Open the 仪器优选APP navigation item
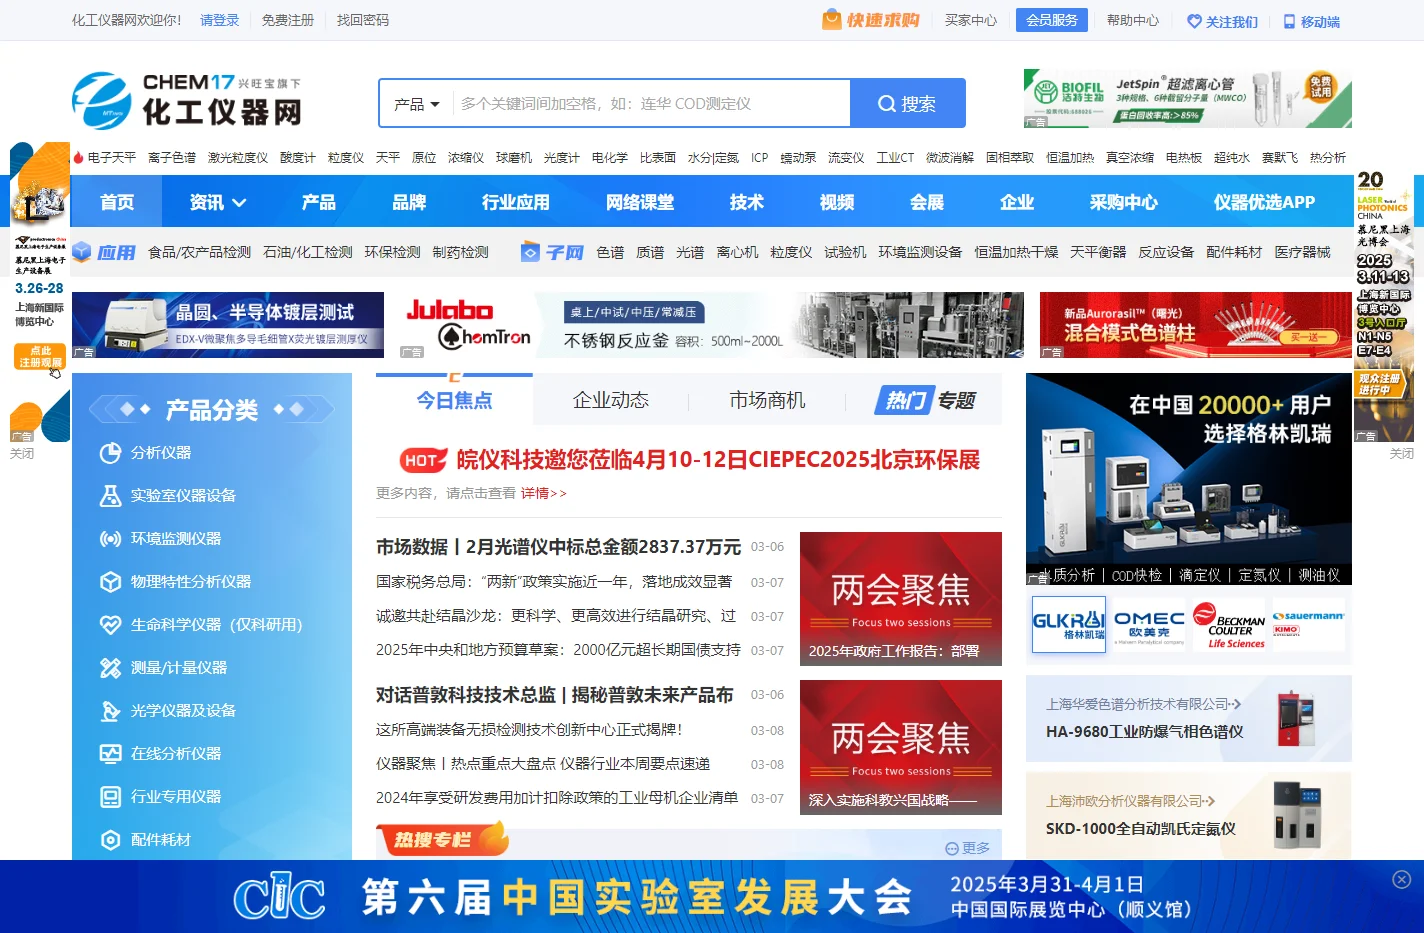 pyautogui.click(x=1264, y=202)
